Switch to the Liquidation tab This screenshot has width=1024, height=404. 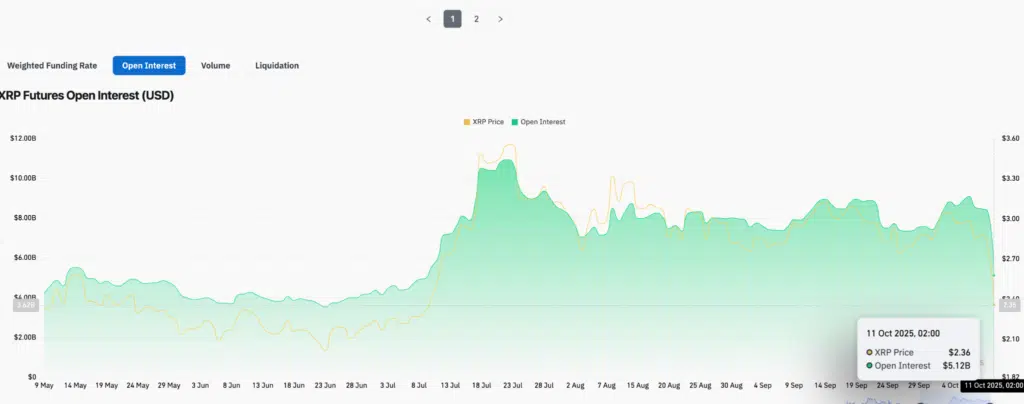click(x=277, y=66)
